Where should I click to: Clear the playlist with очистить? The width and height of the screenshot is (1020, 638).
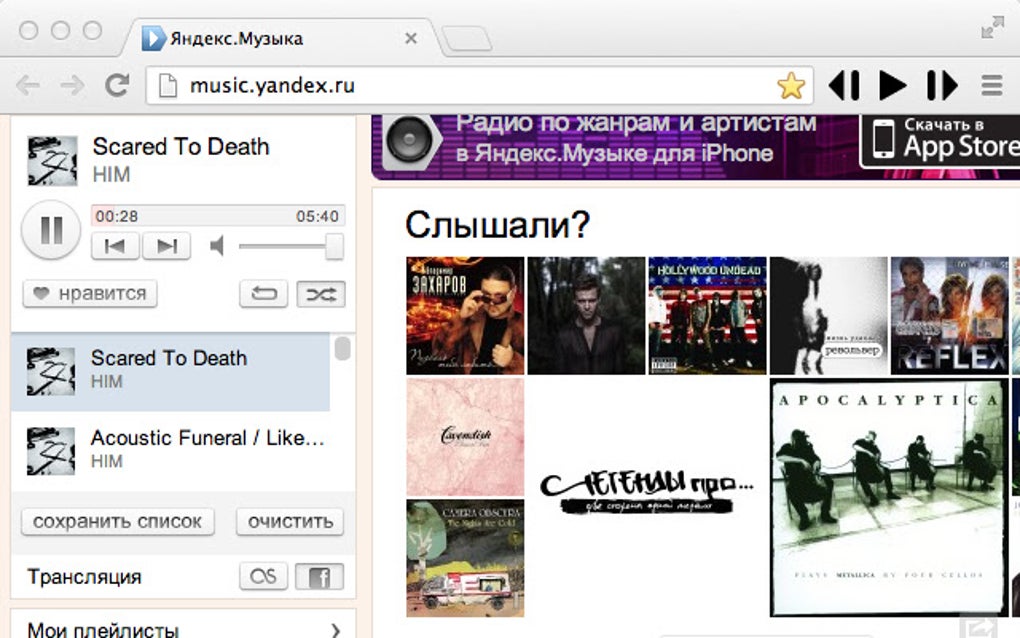click(289, 521)
